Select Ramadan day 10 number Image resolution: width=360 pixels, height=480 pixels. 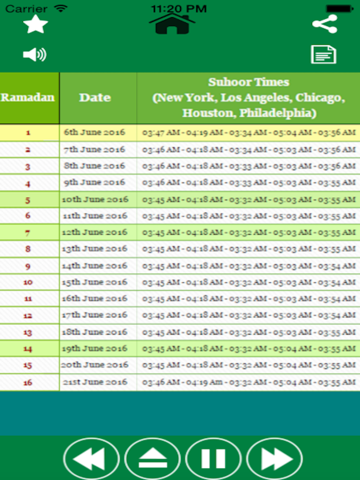click(28, 282)
